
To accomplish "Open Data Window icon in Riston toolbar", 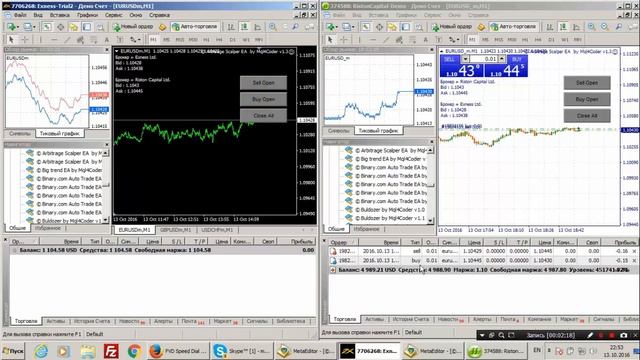I will tap(379, 27).
